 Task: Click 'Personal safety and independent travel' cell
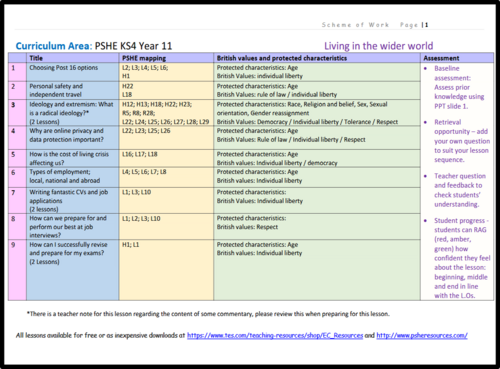(56, 90)
